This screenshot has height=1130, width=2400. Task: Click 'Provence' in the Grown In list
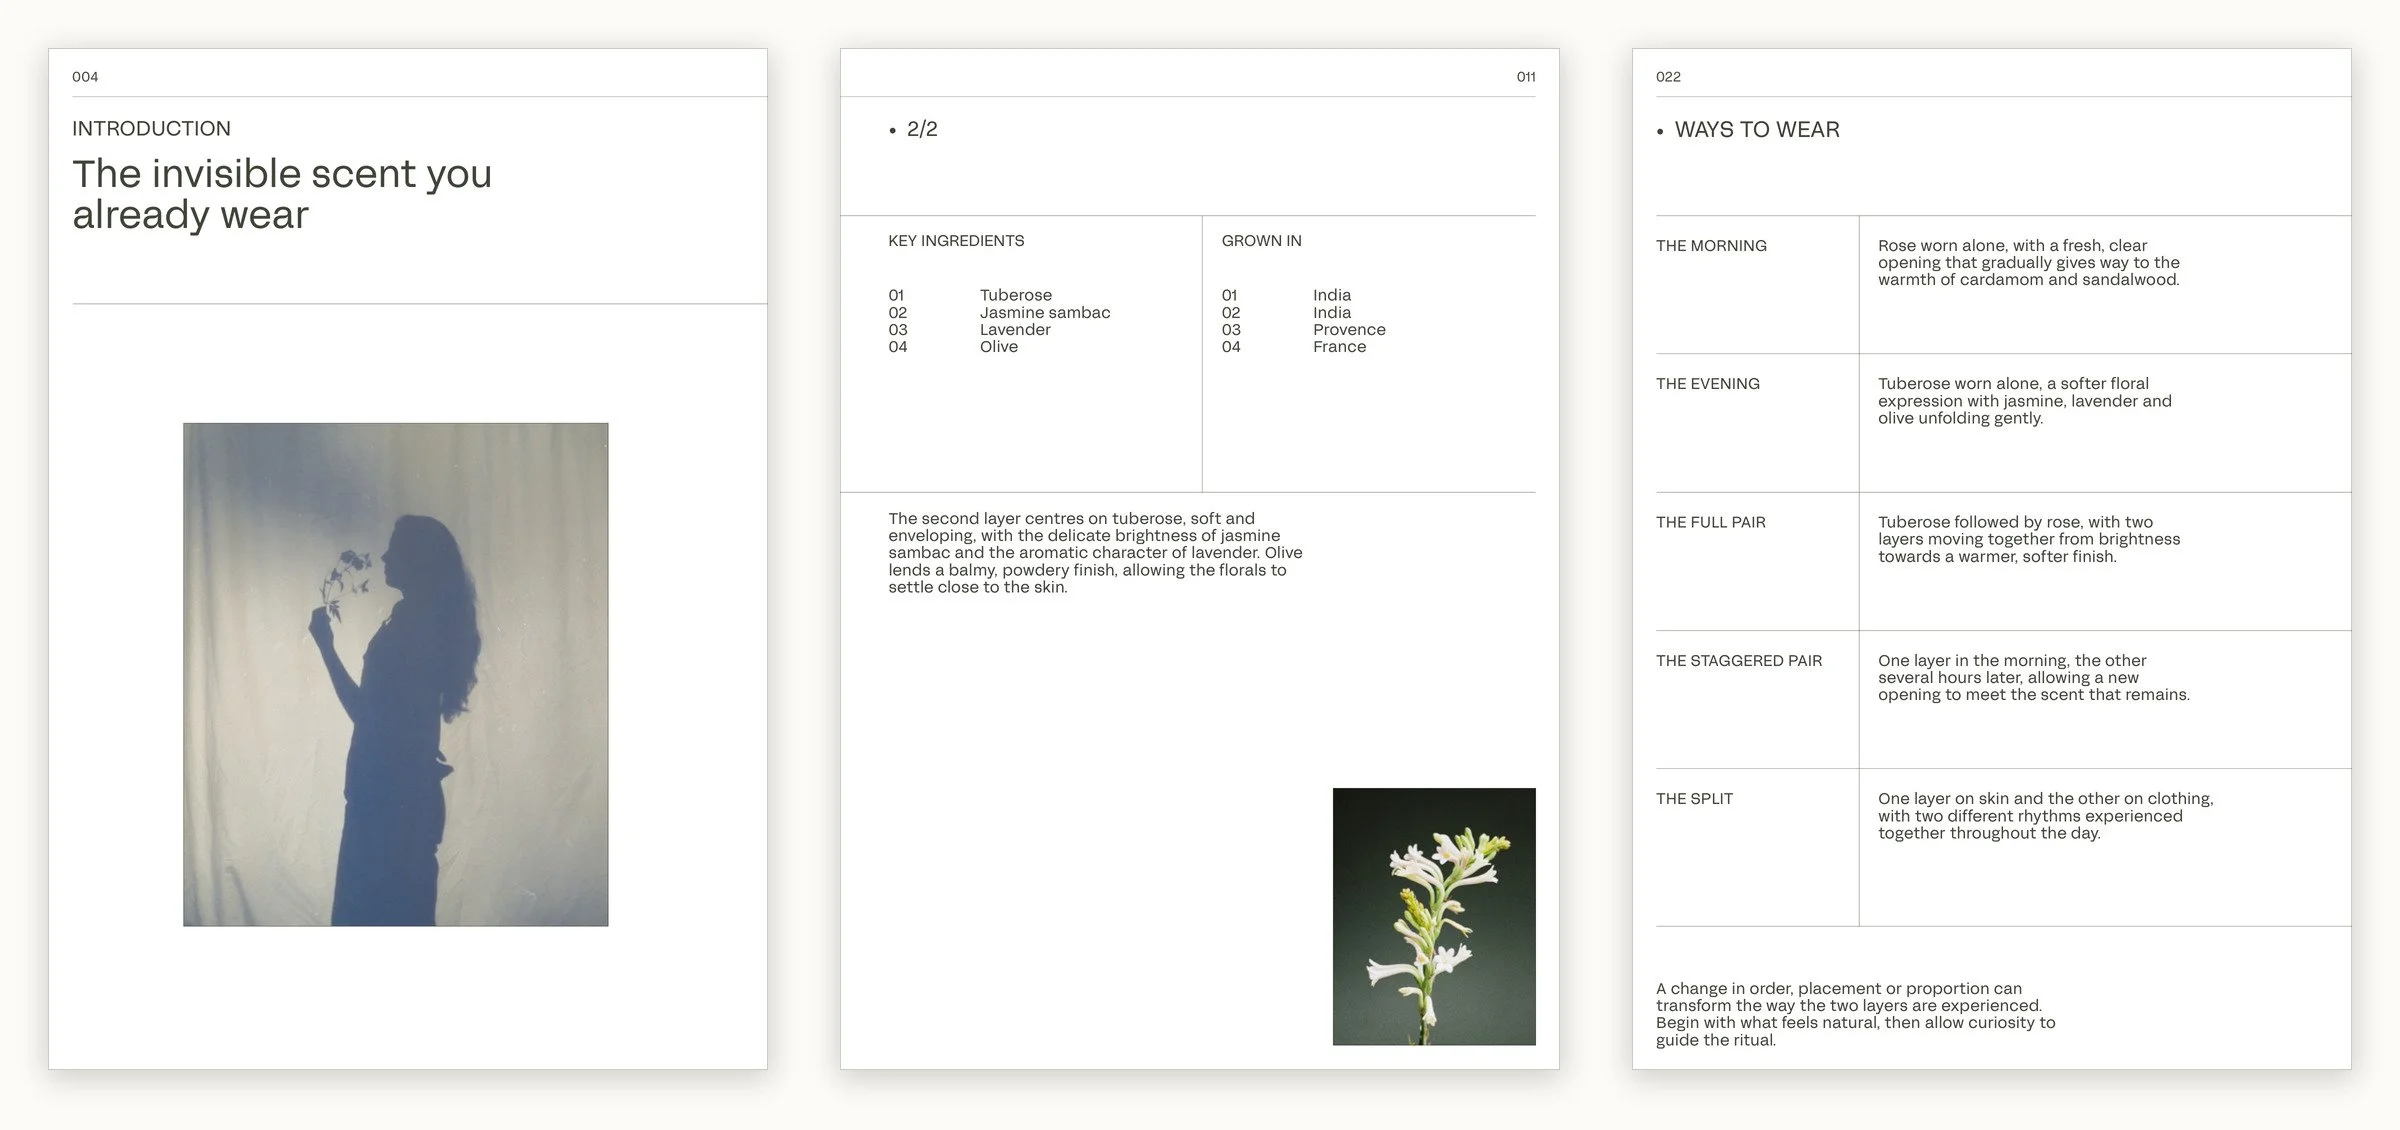pos(1349,329)
